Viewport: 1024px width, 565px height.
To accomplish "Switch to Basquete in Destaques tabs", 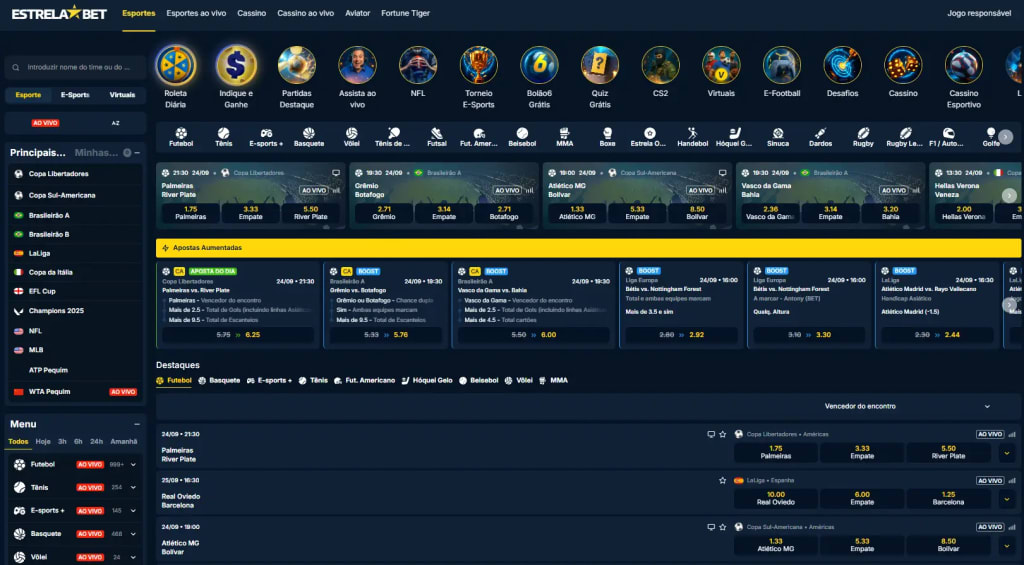I will (219, 380).
